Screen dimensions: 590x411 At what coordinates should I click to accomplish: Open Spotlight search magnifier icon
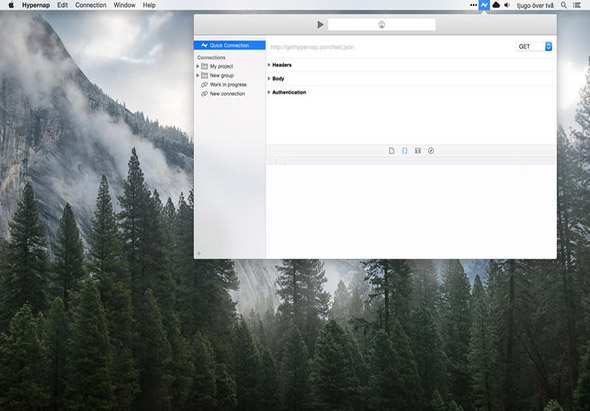tap(564, 5)
